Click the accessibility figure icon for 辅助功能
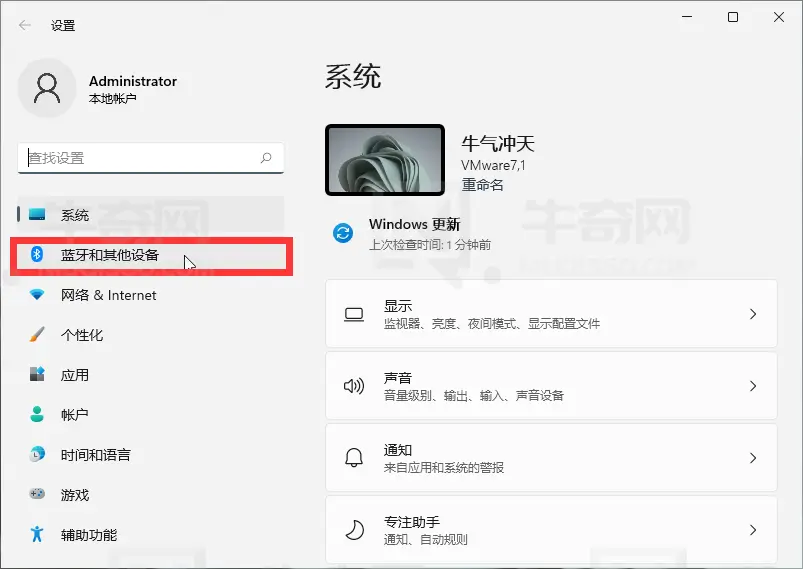 tap(37, 534)
